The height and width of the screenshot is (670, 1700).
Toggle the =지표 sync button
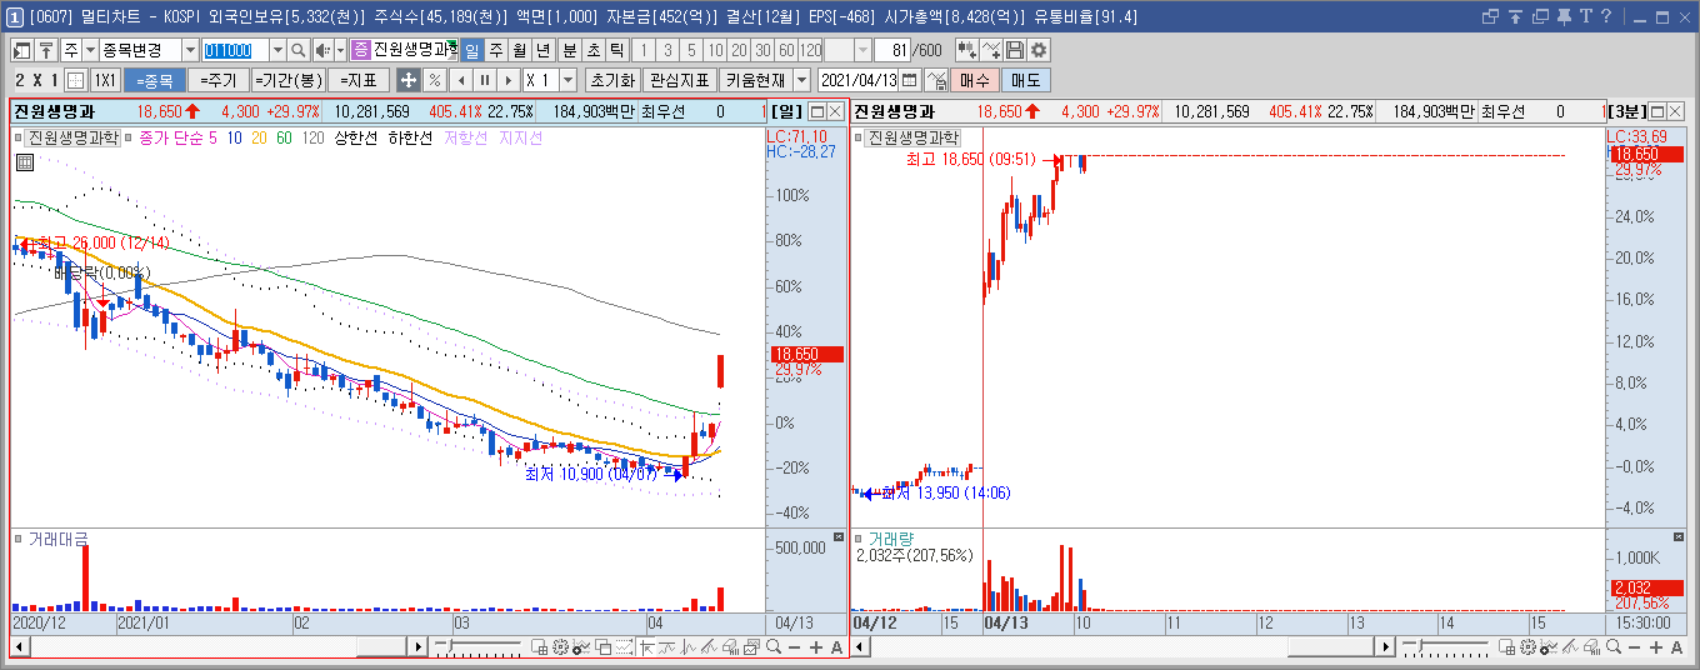point(358,80)
